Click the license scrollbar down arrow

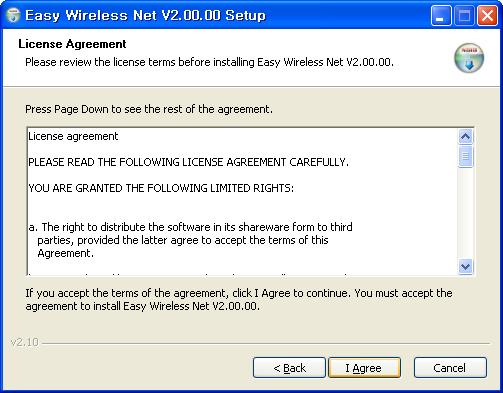coord(465,266)
